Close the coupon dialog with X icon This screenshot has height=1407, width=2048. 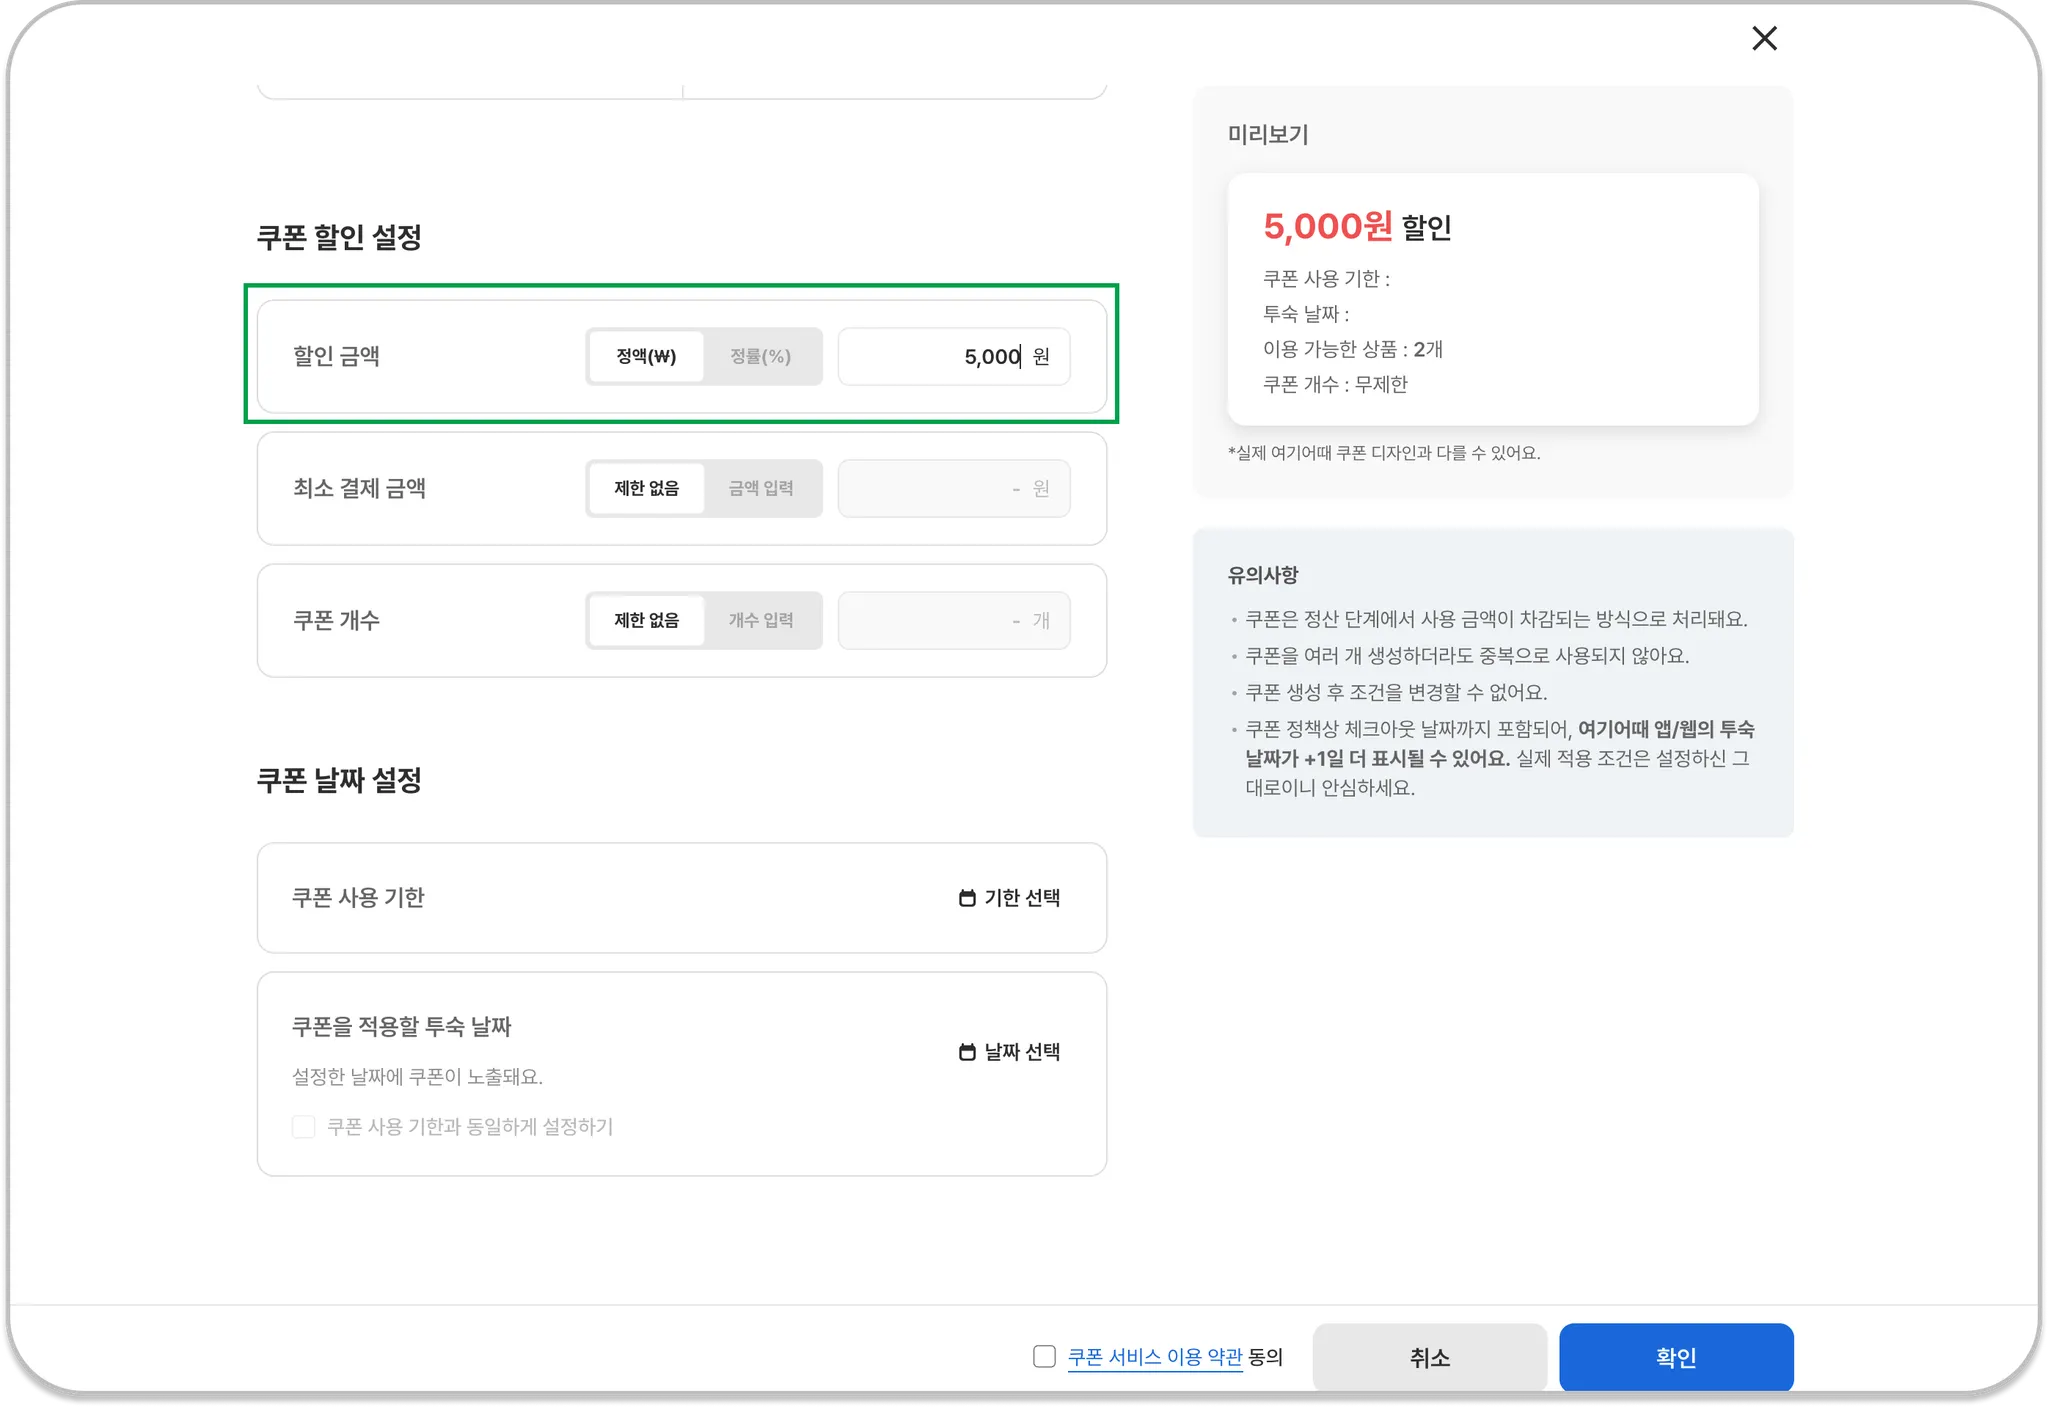(1764, 38)
